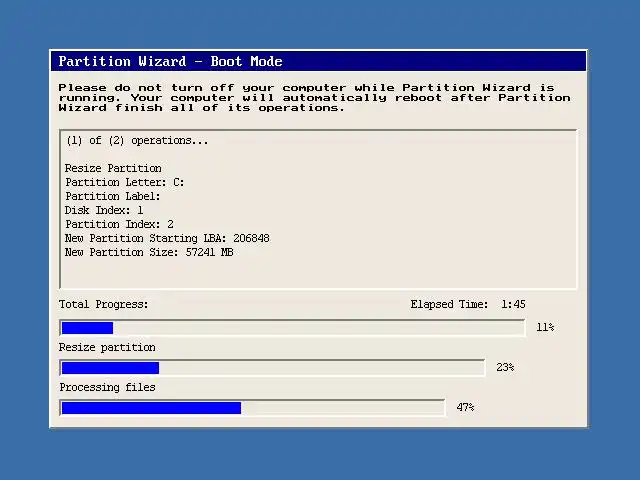640x480 pixels.
Task: Click 'New Partition Size: 57241 MB' line
Action: point(149,252)
